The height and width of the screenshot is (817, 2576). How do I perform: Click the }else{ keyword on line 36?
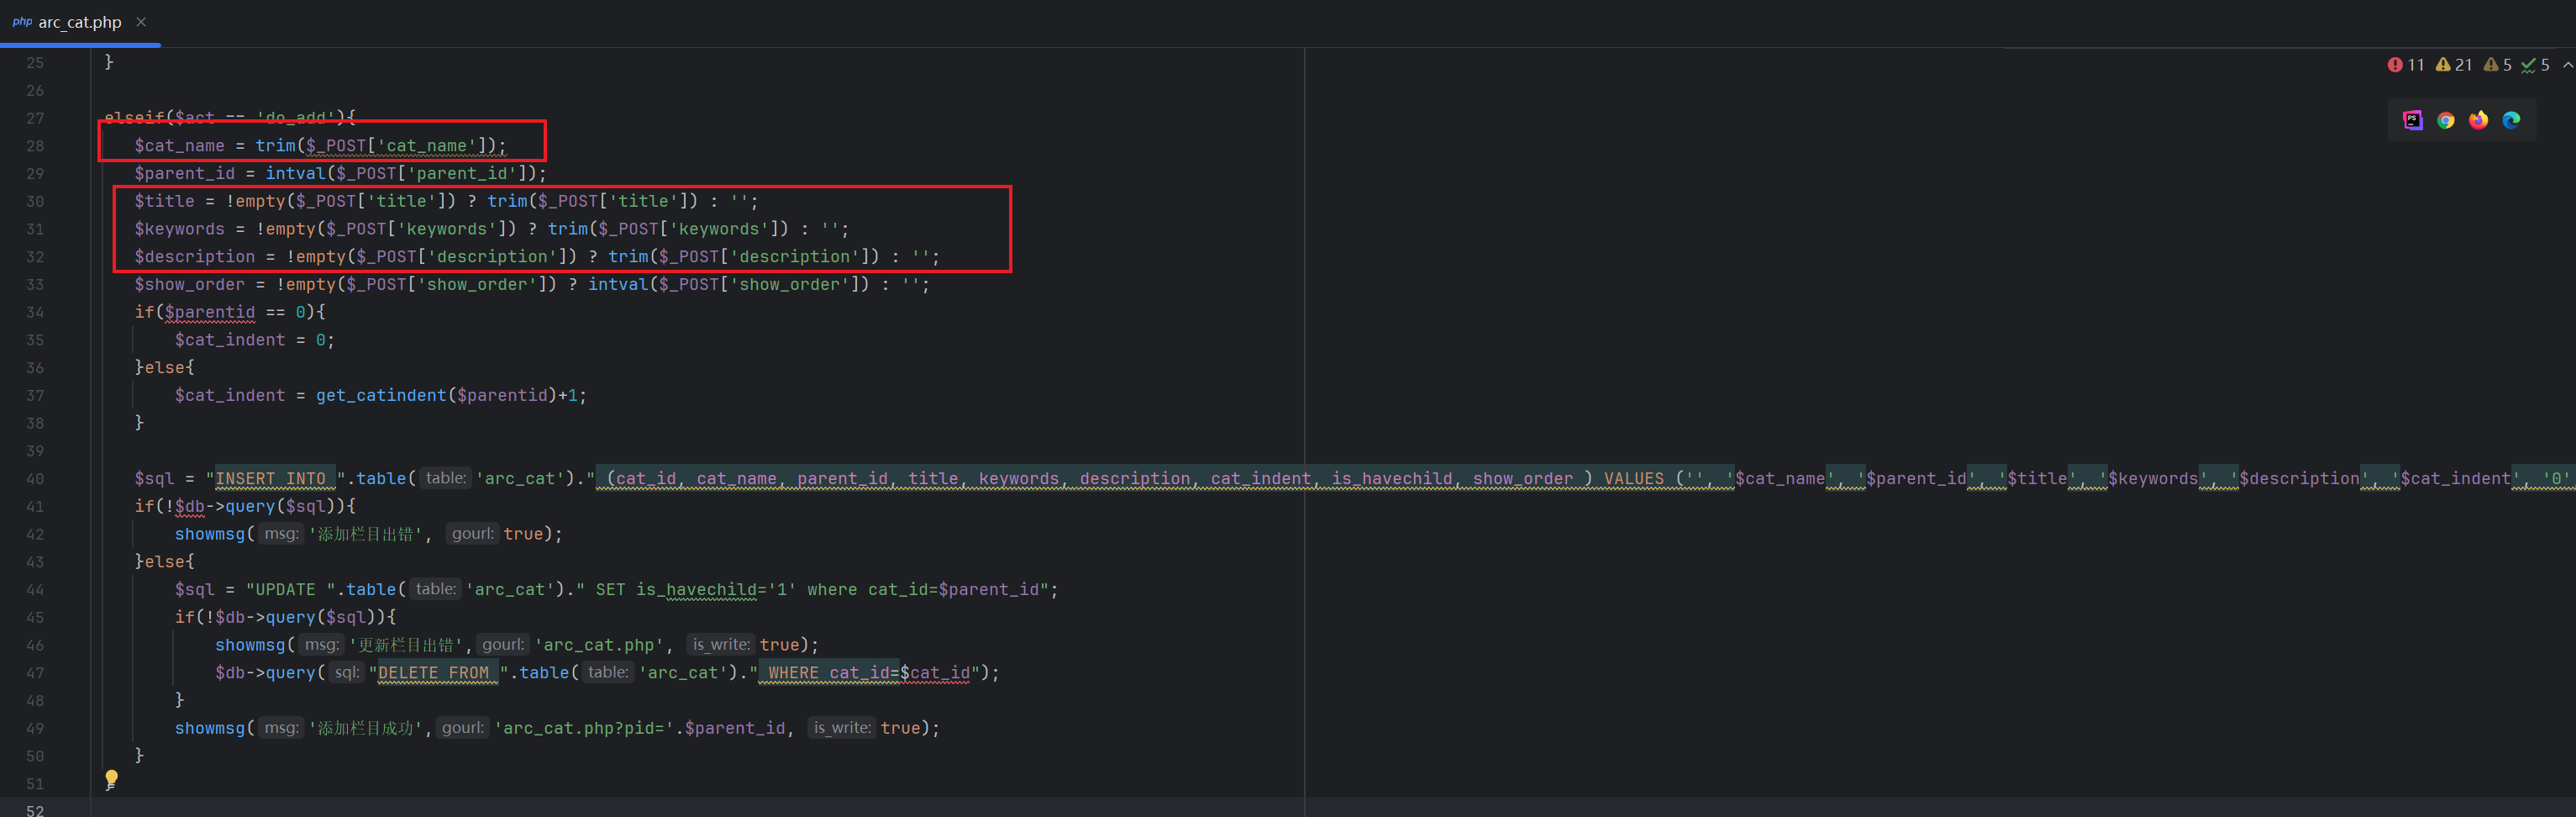(x=165, y=368)
